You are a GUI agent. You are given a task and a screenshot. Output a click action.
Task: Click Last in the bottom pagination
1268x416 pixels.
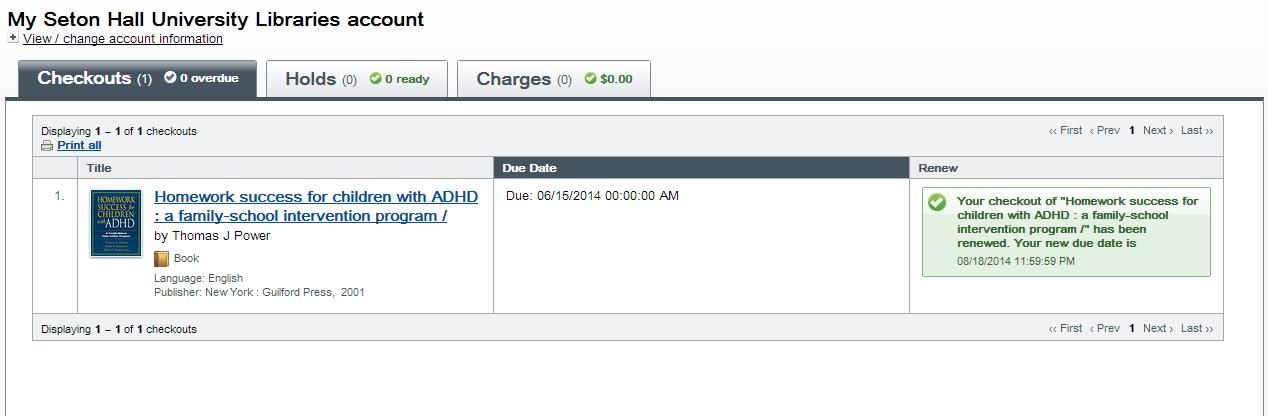pyautogui.click(x=1196, y=328)
